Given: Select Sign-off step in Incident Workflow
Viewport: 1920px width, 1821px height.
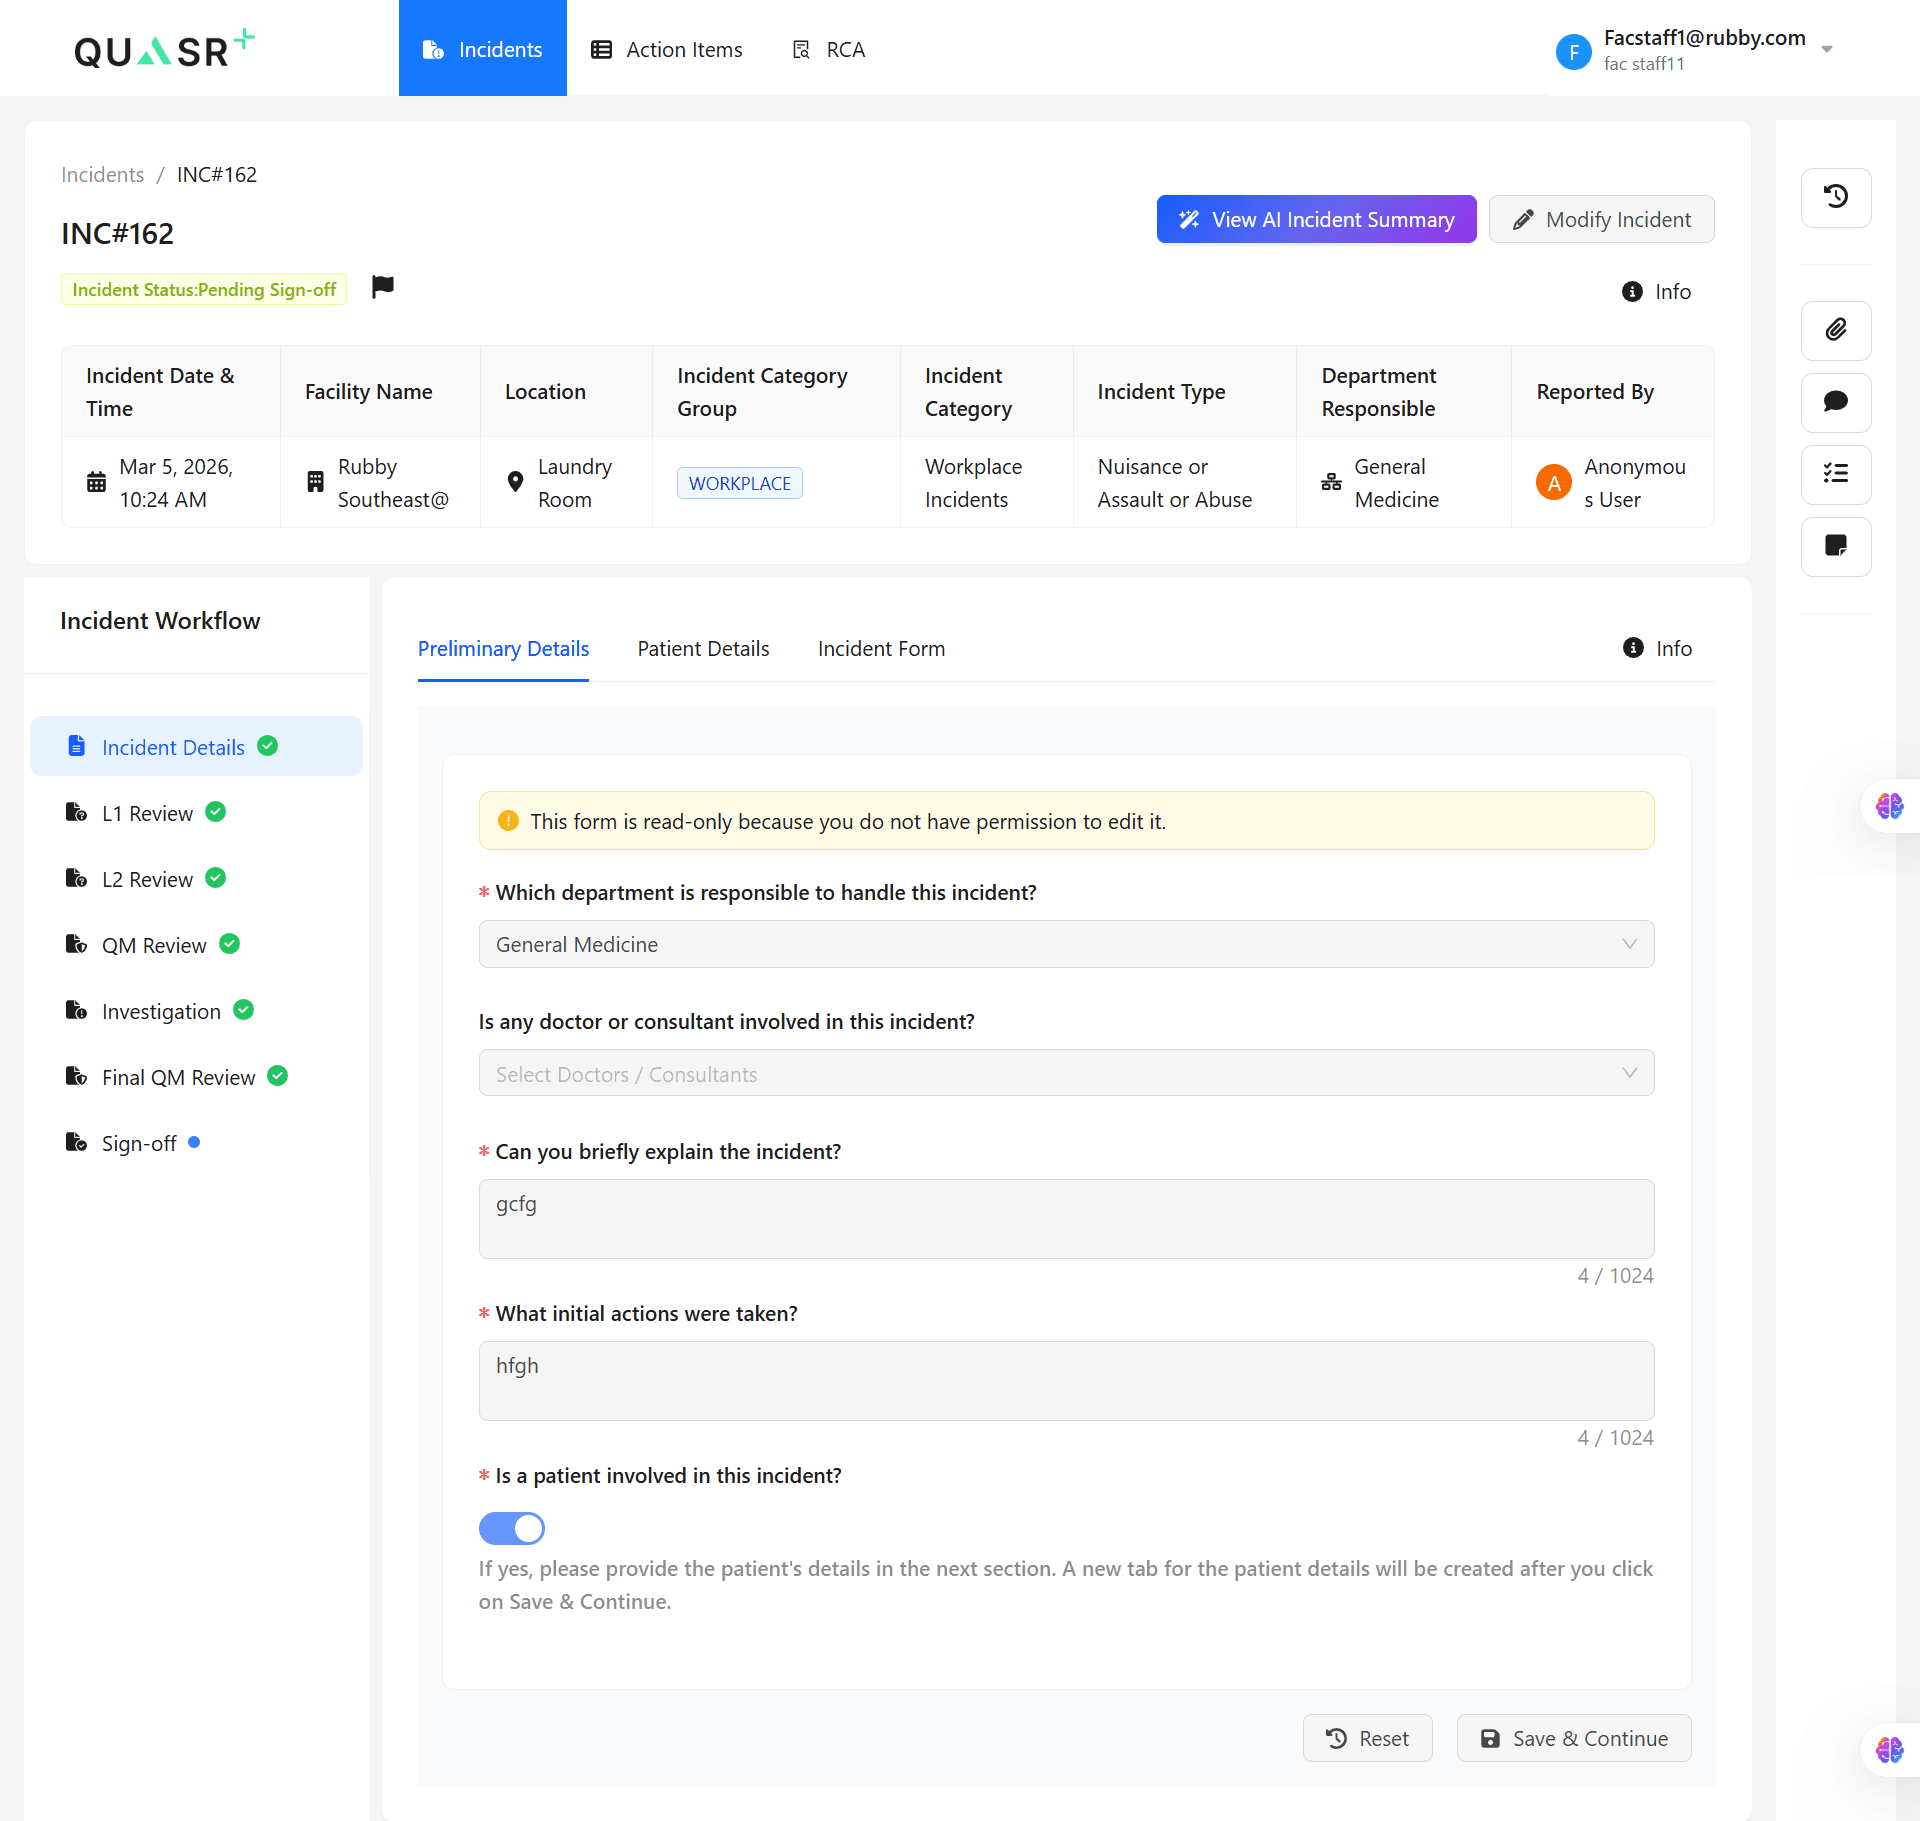Looking at the screenshot, I should point(139,1143).
